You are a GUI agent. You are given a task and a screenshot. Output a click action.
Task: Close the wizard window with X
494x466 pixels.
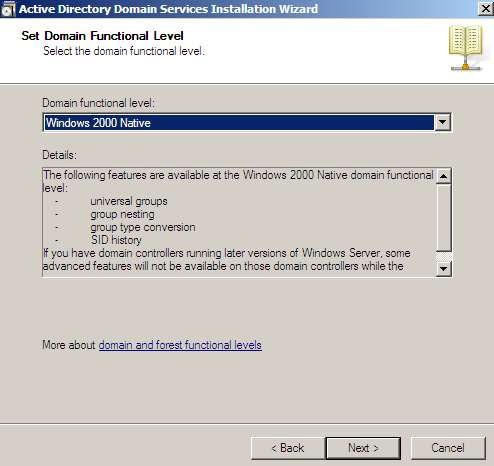pos(486,9)
